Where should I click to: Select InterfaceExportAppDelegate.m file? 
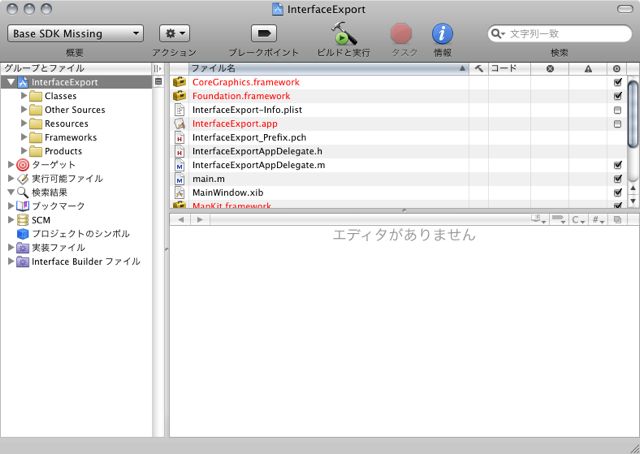click(259, 165)
